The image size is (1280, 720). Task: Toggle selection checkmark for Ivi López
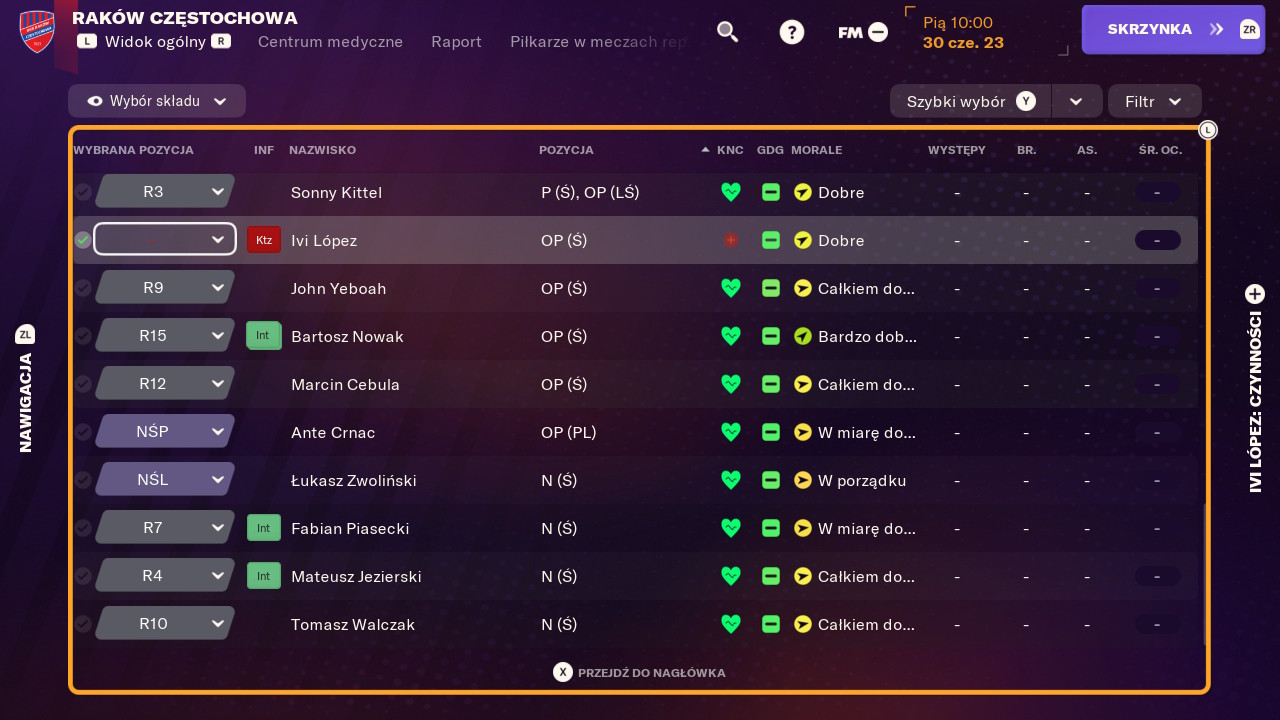(83, 240)
